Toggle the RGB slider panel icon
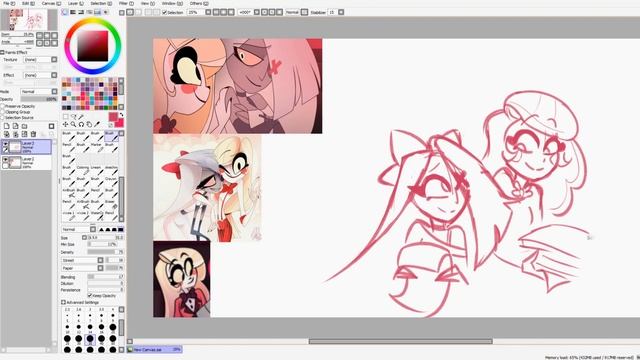Screen dimensions: 640x360 pyautogui.click(x=73, y=12)
